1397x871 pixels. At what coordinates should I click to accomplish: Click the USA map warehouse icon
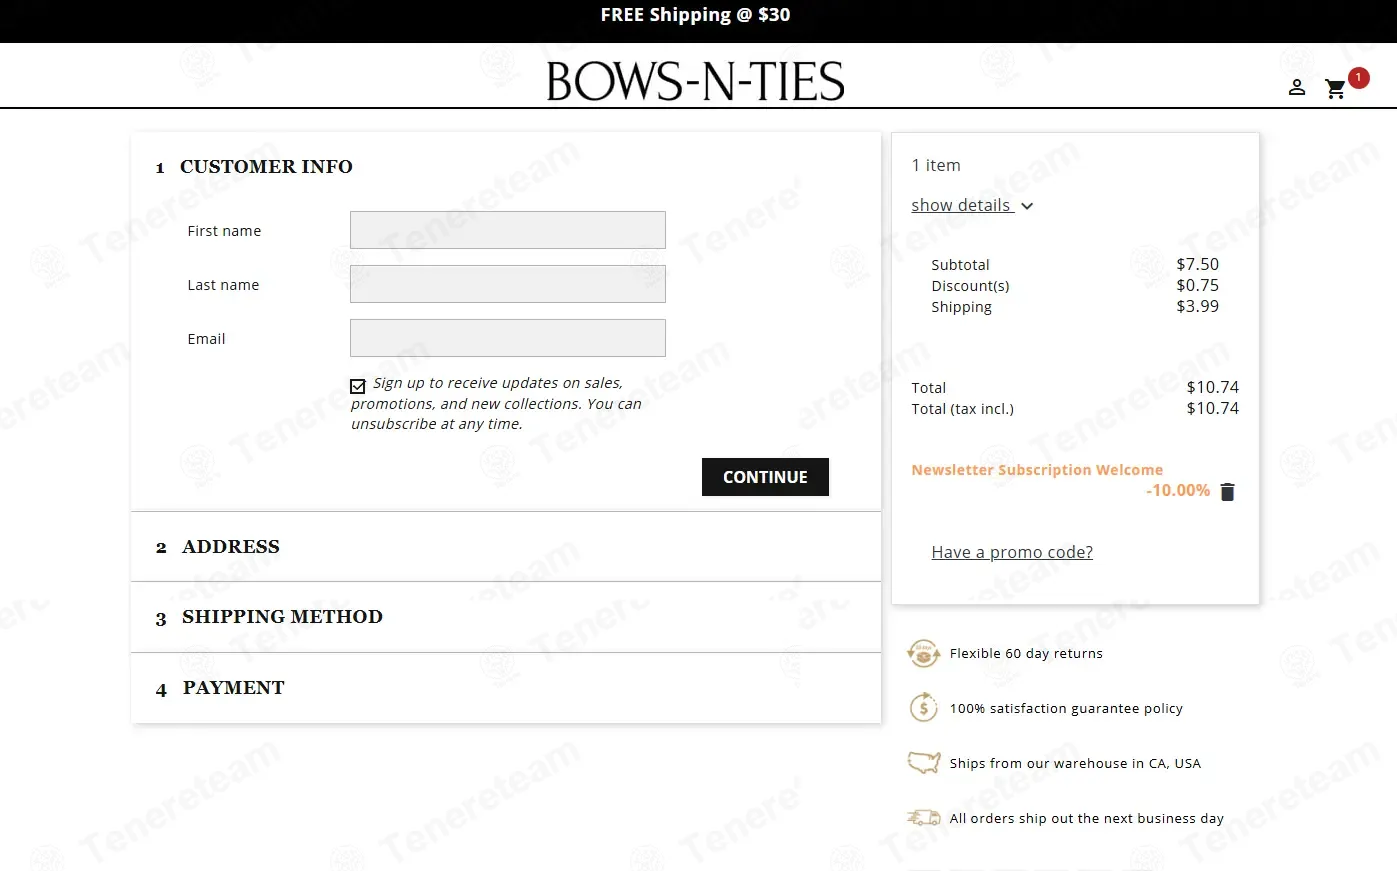click(923, 763)
